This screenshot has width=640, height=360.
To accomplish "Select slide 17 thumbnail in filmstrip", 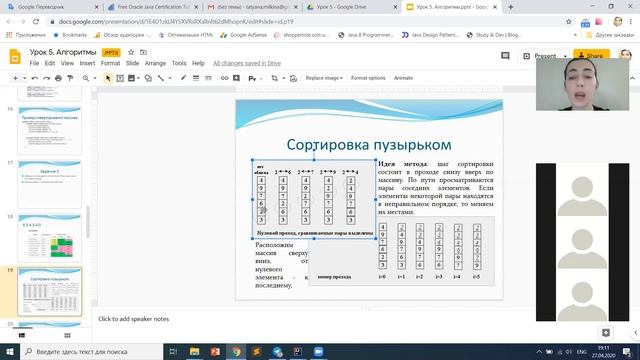I will pos(49,184).
